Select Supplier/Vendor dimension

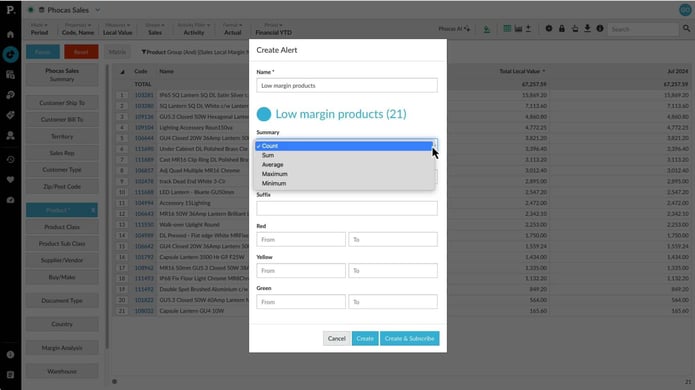(x=62, y=260)
